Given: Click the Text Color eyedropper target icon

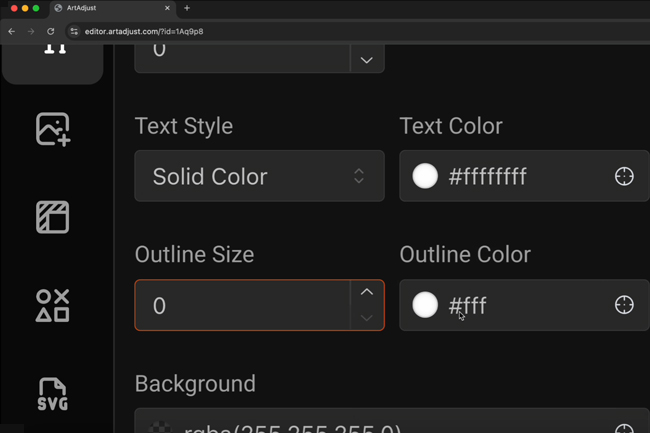Looking at the screenshot, I should click(624, 177).
